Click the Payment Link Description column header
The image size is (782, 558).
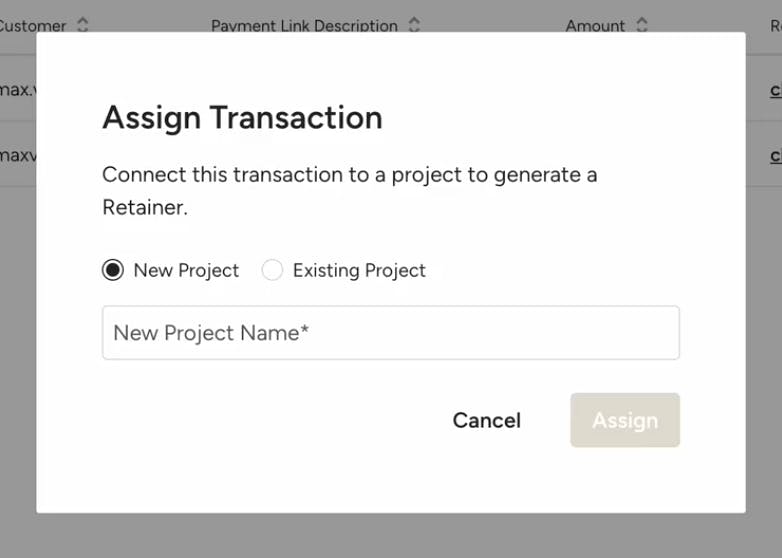point(304,25)
